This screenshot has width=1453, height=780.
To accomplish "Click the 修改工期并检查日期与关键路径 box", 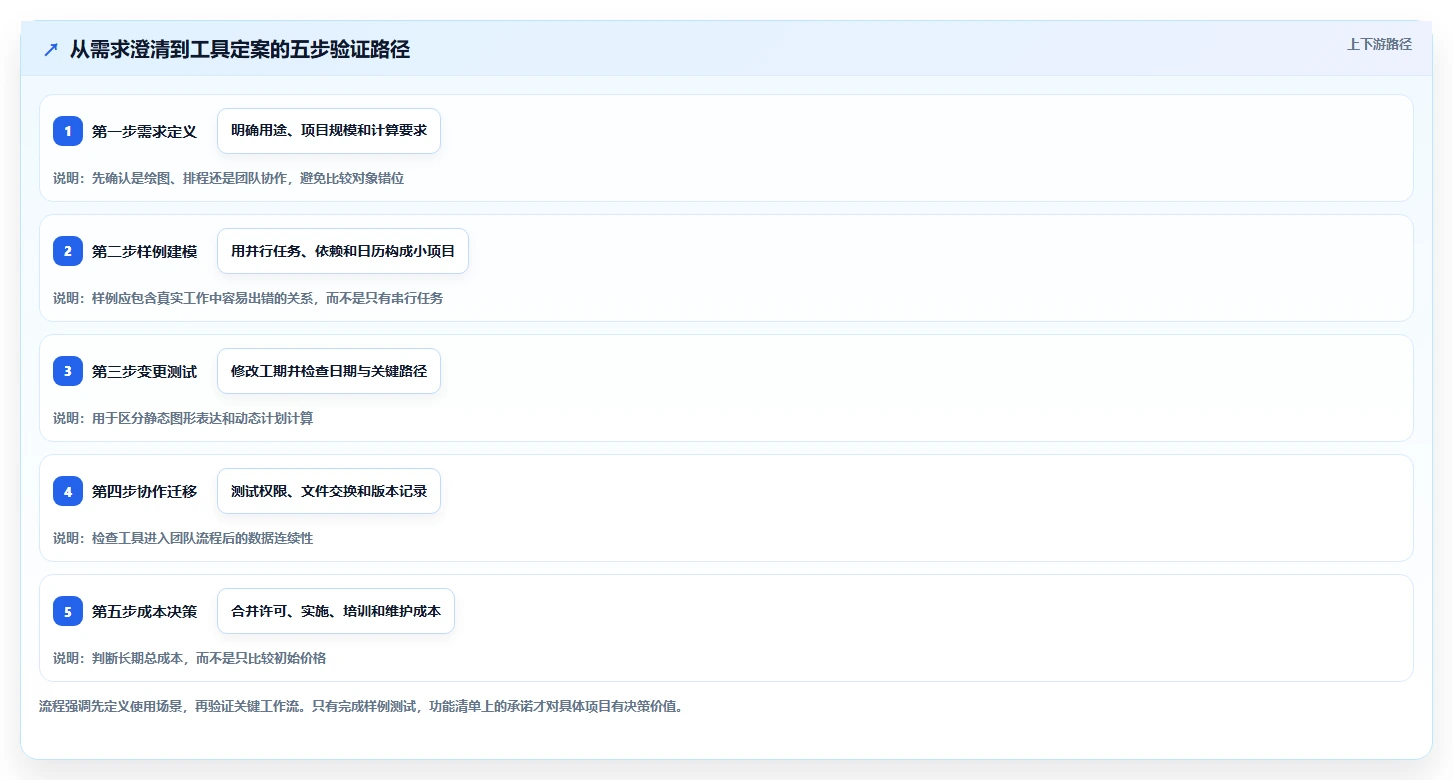I will click(329, 371).
